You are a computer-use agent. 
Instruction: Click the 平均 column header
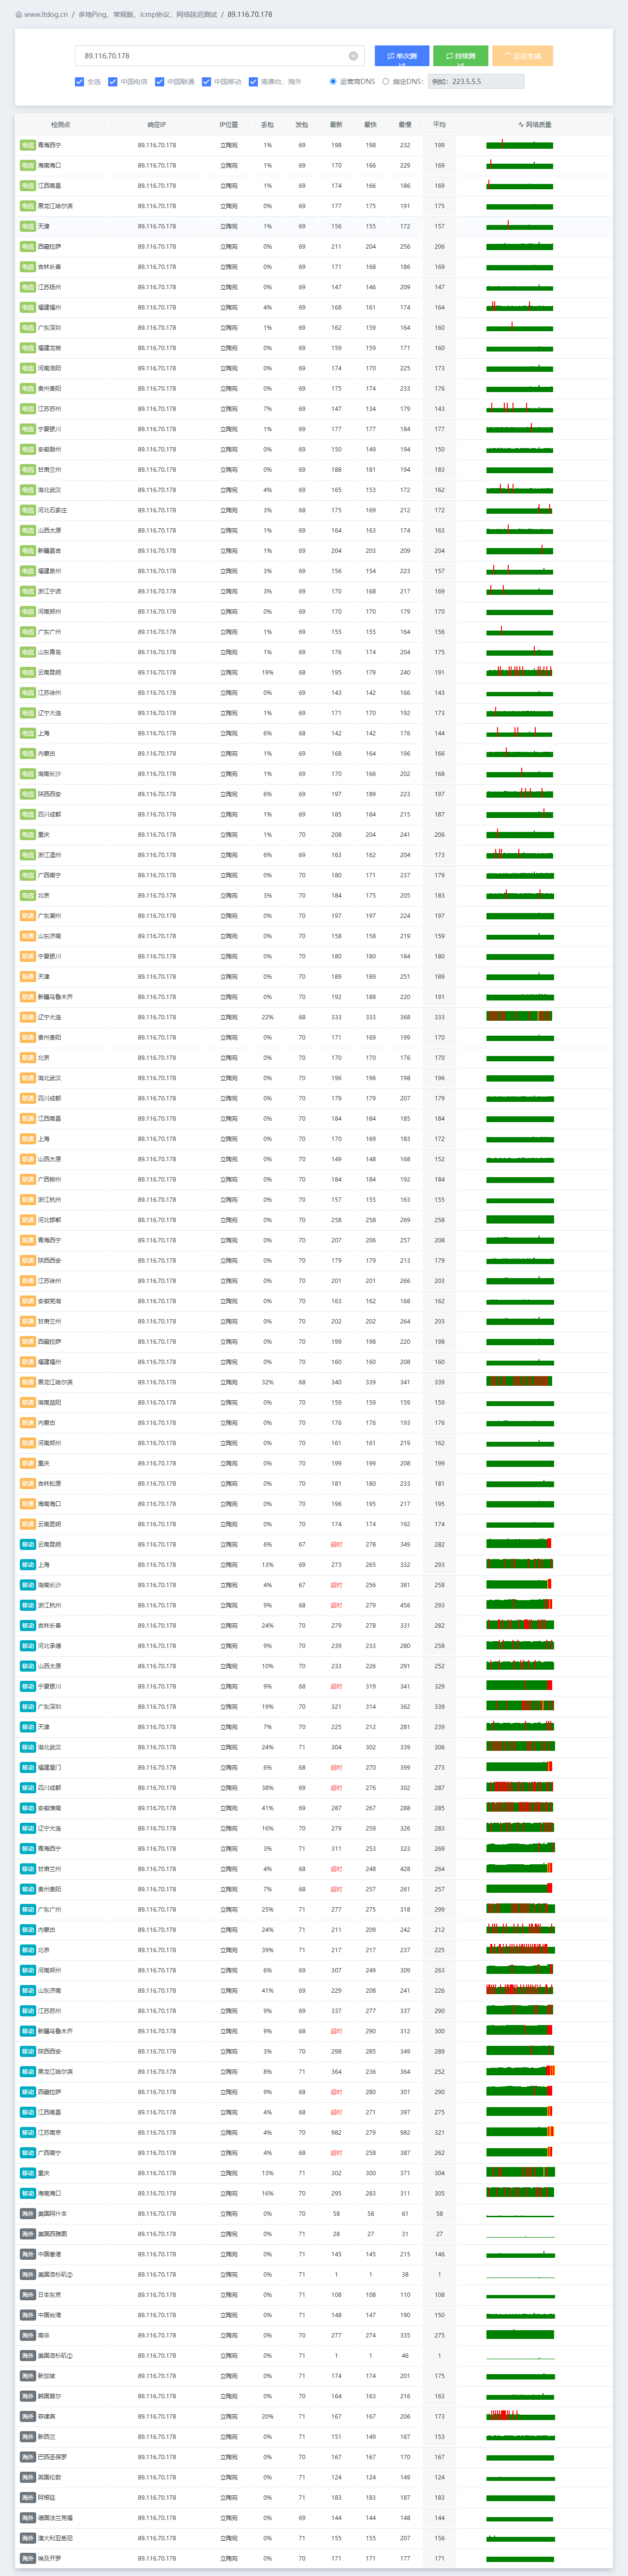coord(439,125)
